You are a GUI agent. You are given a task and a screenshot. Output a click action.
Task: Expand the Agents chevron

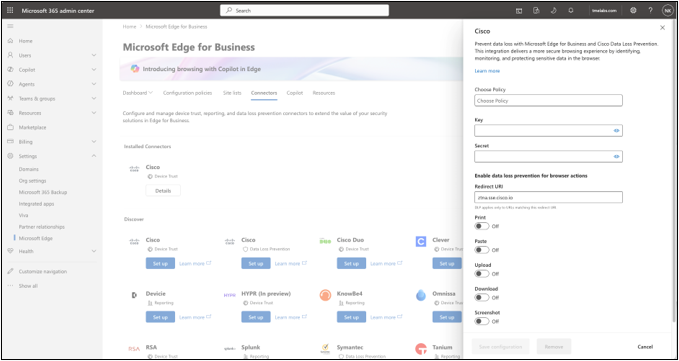click(94, 84)
